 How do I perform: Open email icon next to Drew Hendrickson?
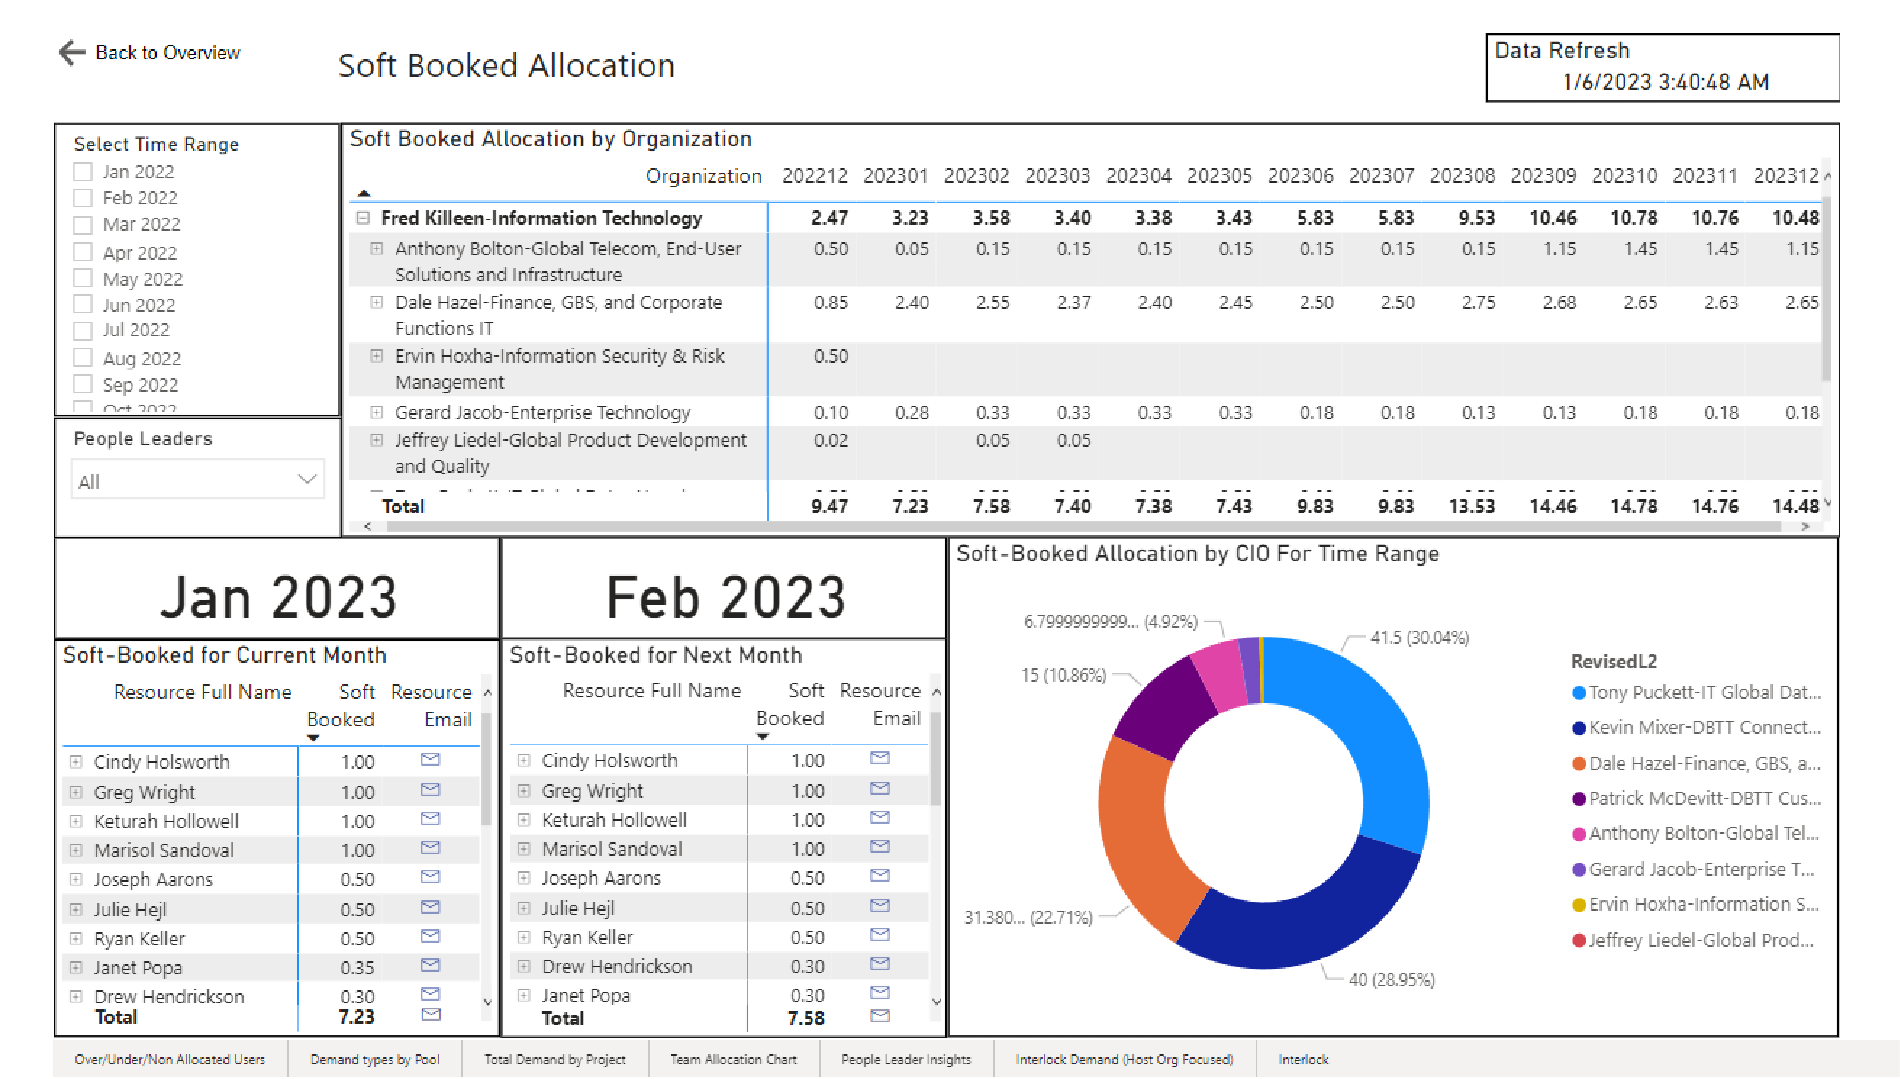(x=430, y=993)
